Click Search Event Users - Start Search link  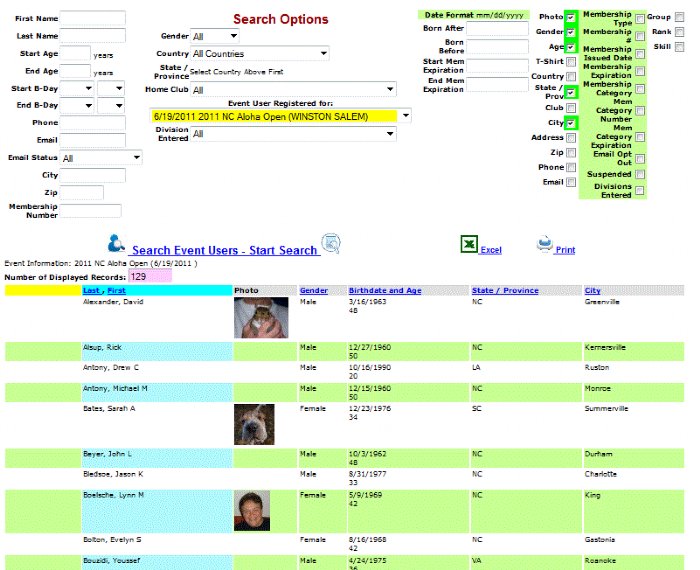[x=225, y=250]
